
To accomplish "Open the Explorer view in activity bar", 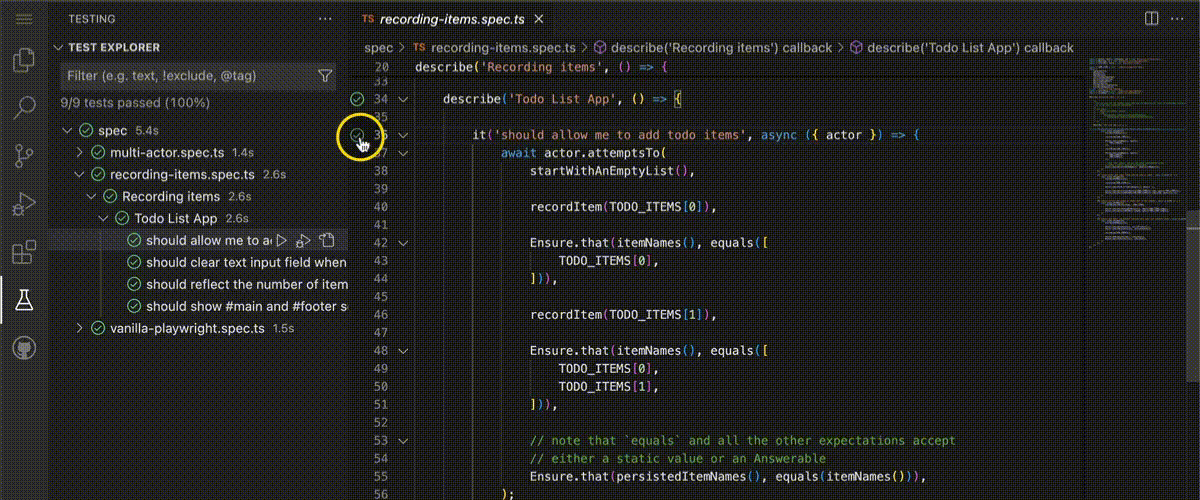I will tap(24, 60).
